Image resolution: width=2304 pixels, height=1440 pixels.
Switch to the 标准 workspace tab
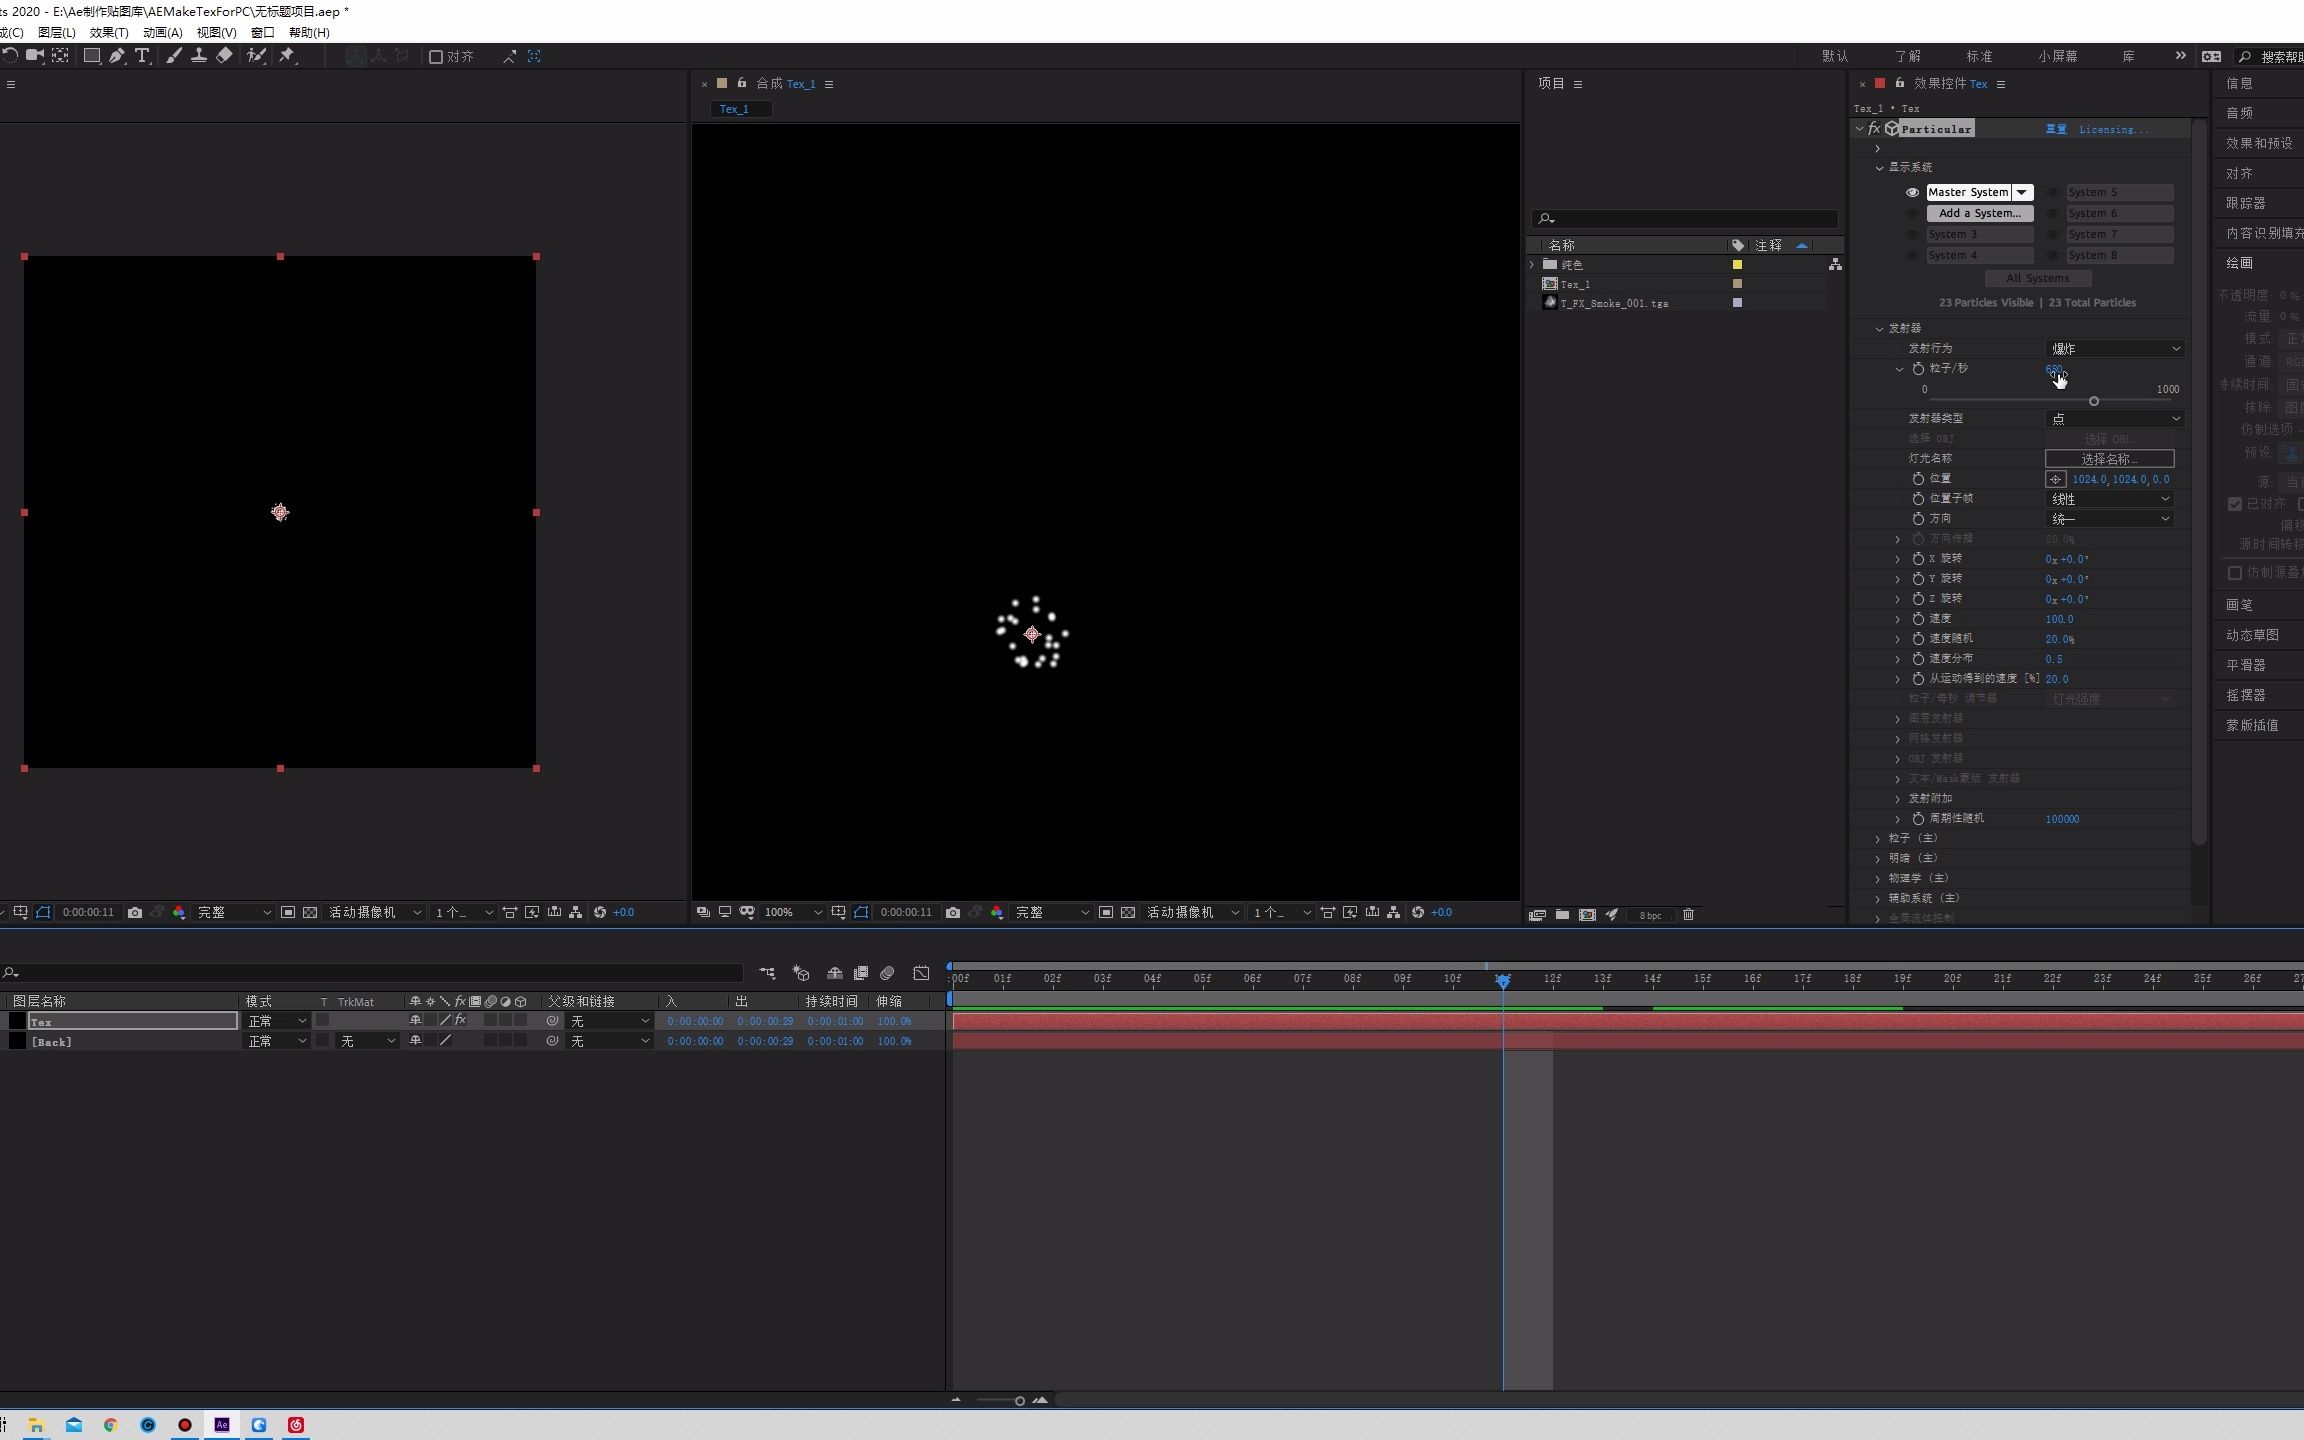1978,56
